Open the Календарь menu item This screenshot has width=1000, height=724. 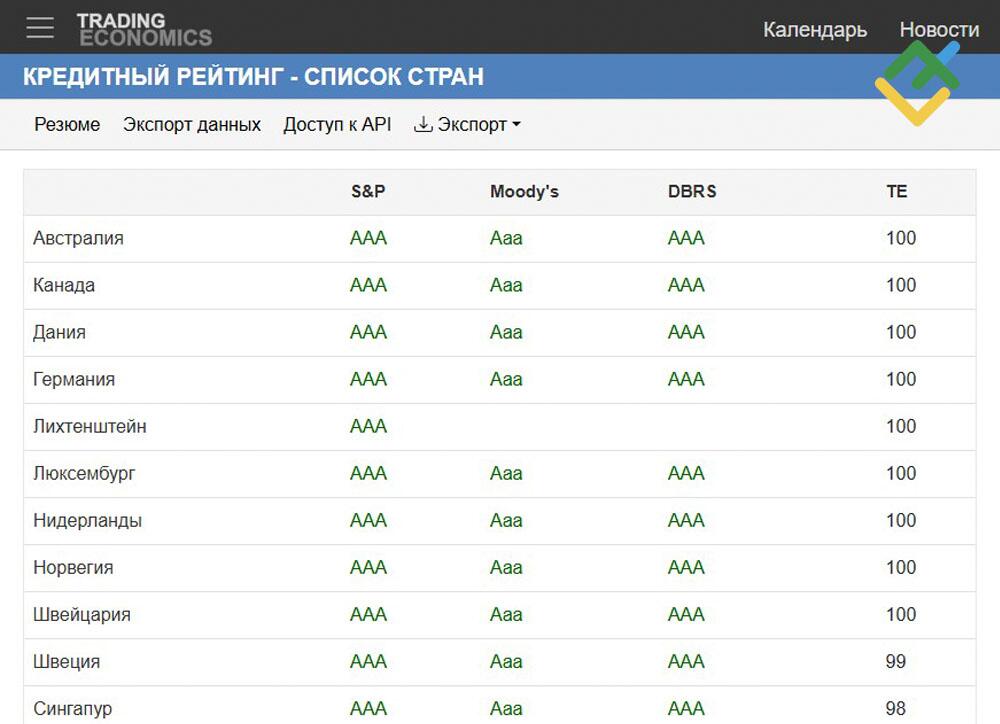(814, 29)
